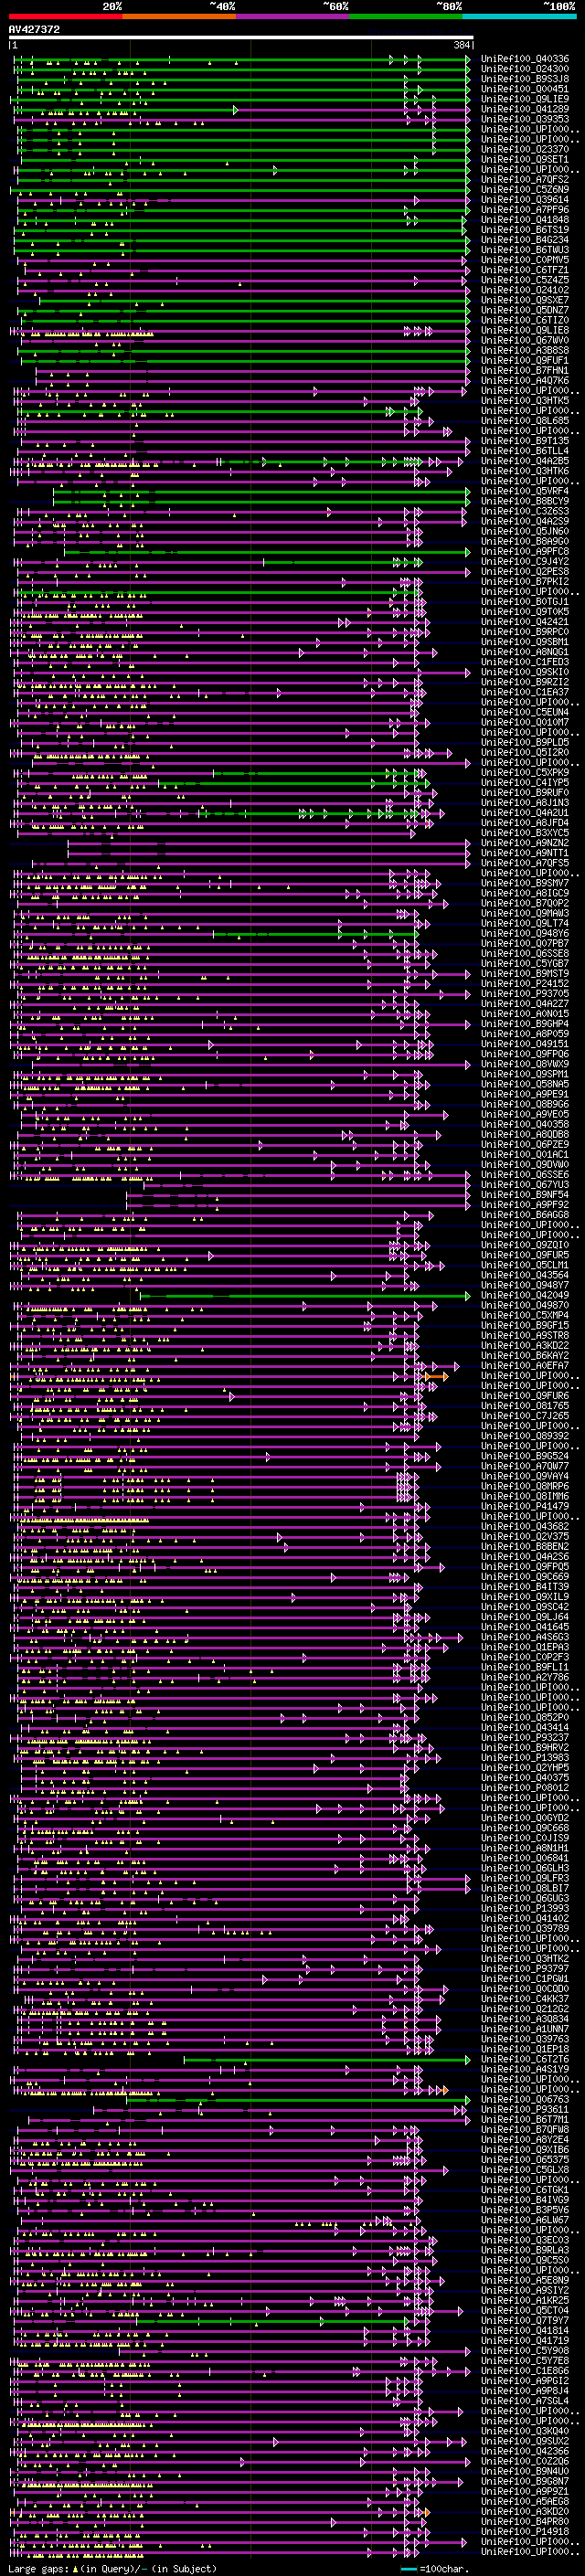Select the UniRef100_Q39353 alignment label
Screen dimensions: 585x2576
(525, 119)
